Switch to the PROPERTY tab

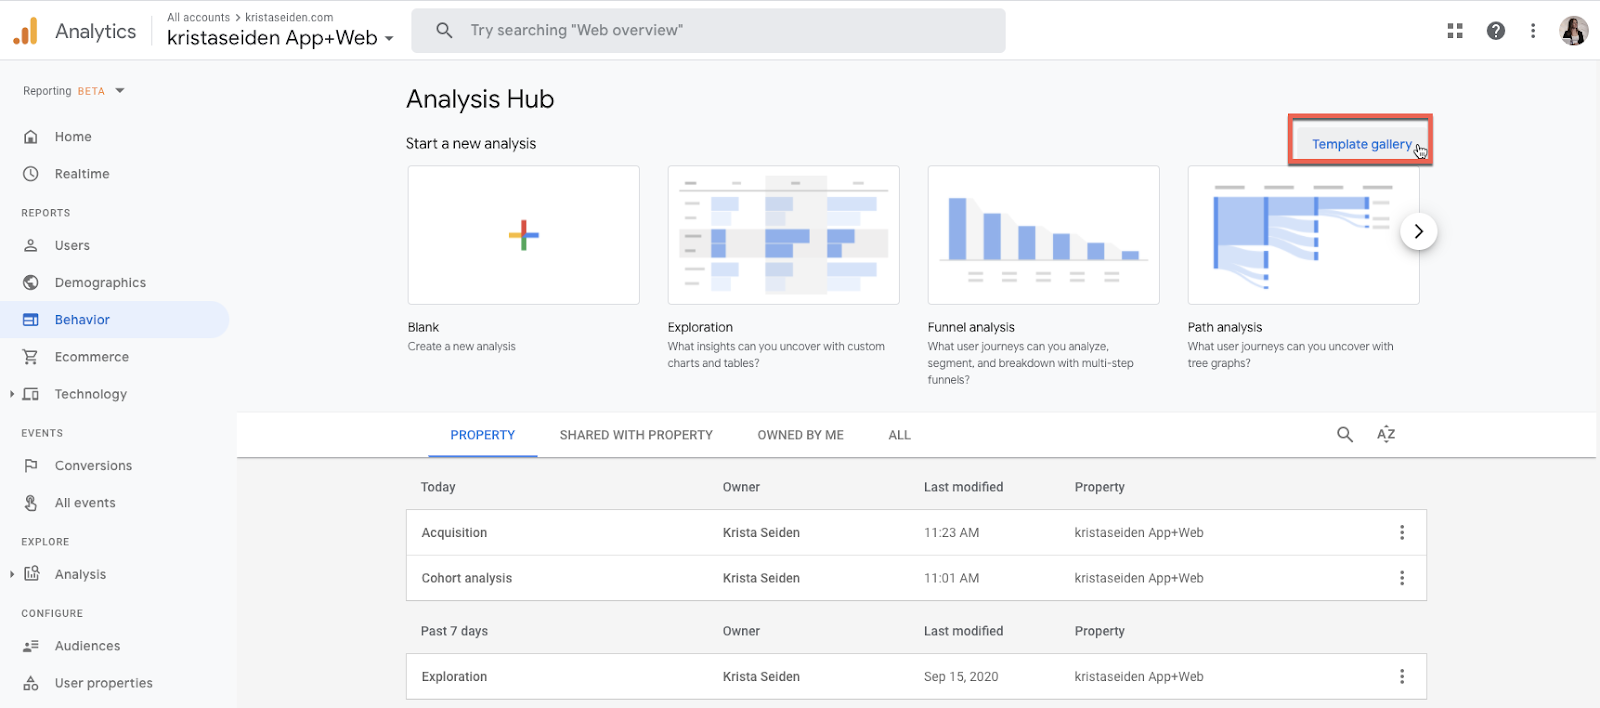(482, 435)
